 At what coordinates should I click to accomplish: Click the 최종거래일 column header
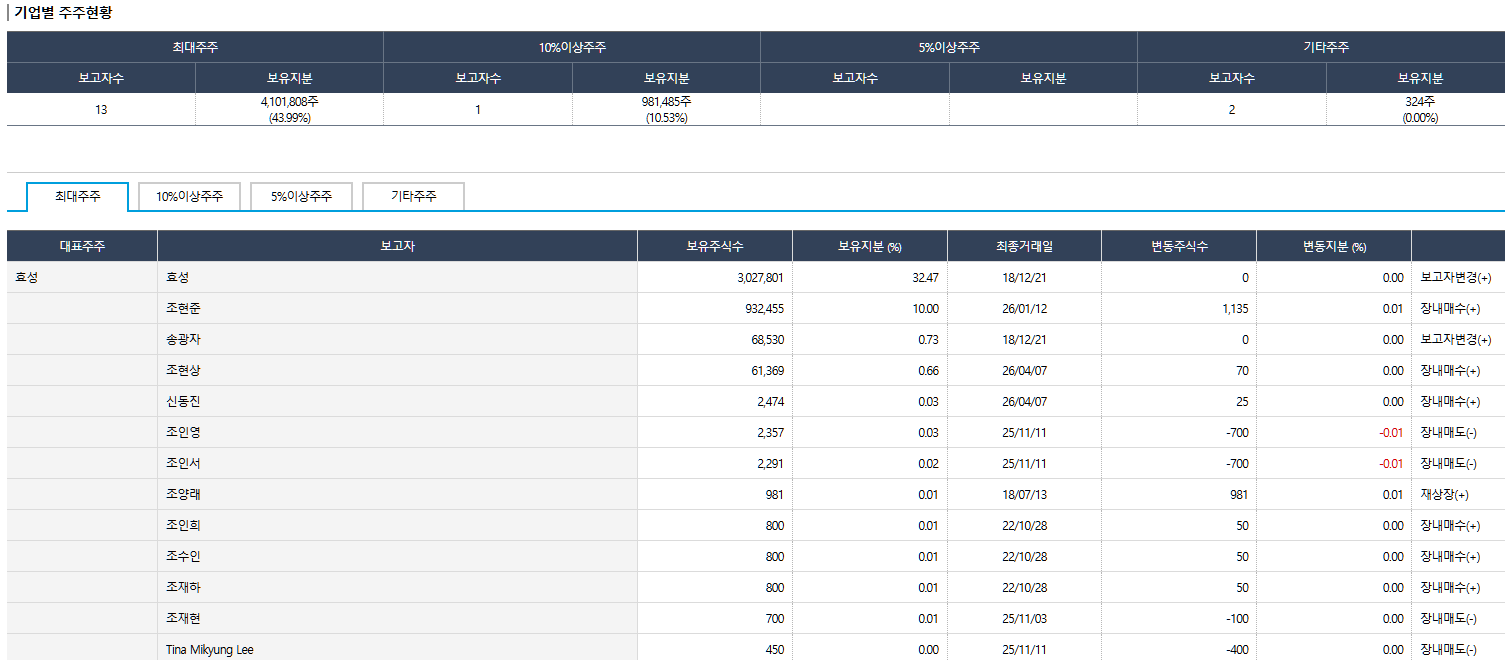(x=1023, y=246)
